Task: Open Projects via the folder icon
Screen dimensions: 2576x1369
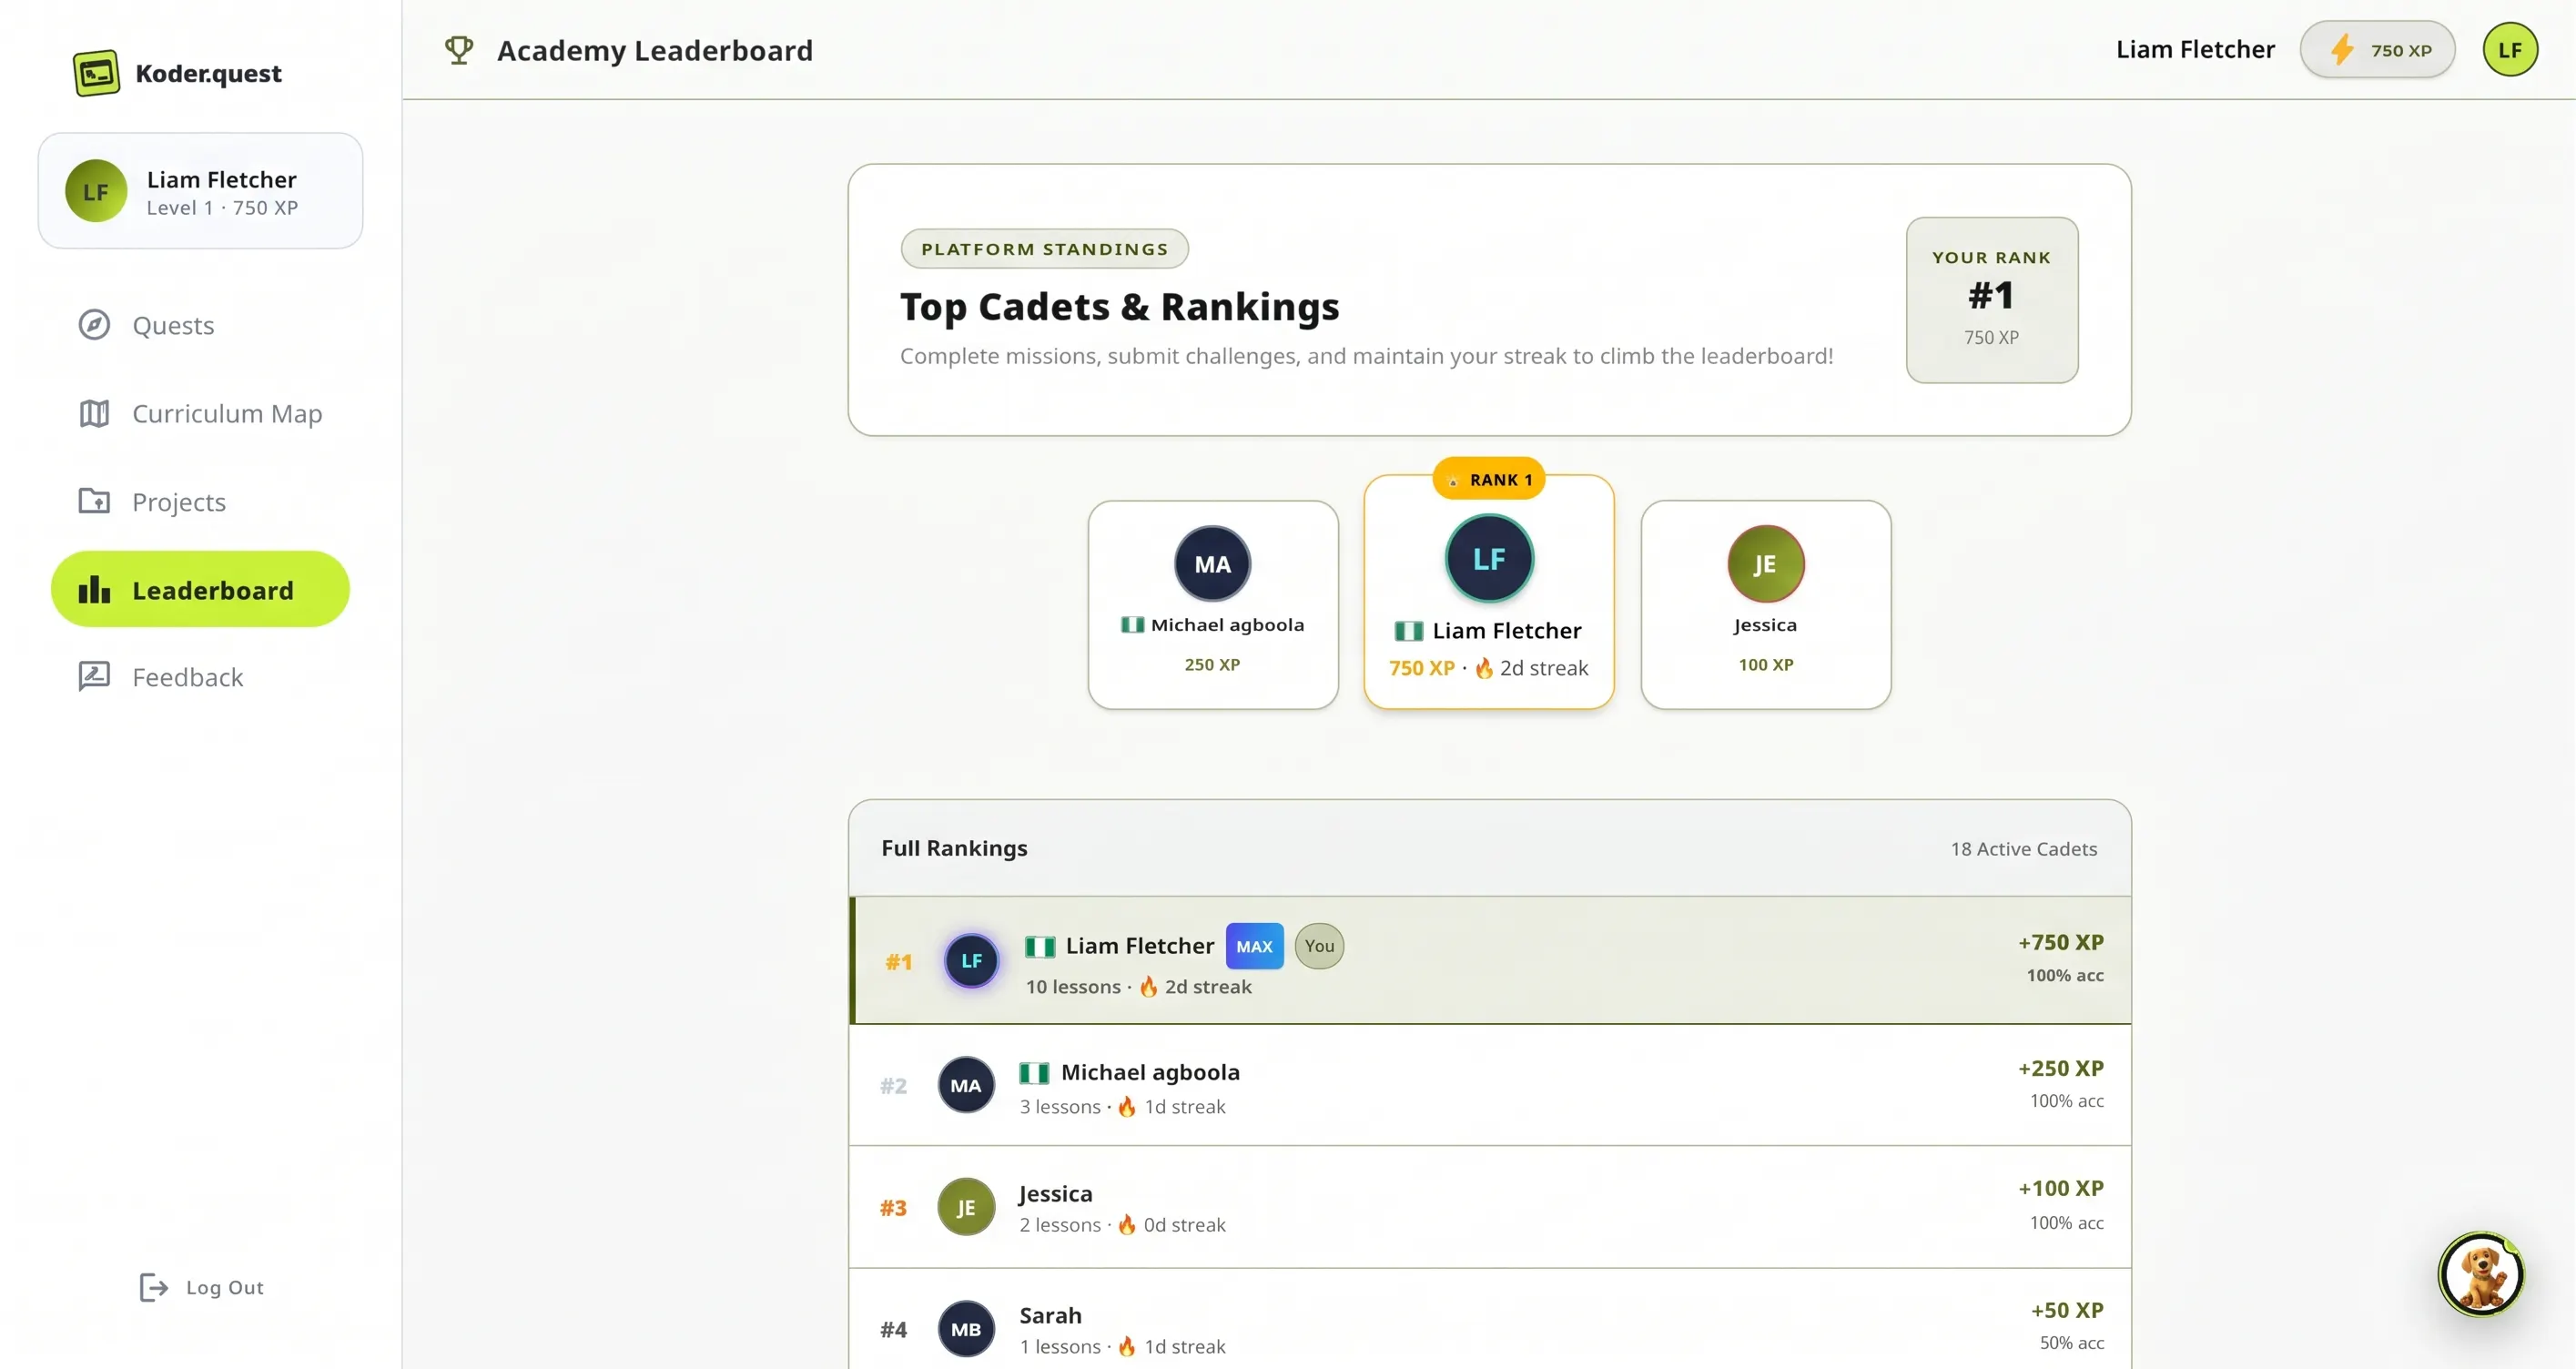Action: [94, 501]
